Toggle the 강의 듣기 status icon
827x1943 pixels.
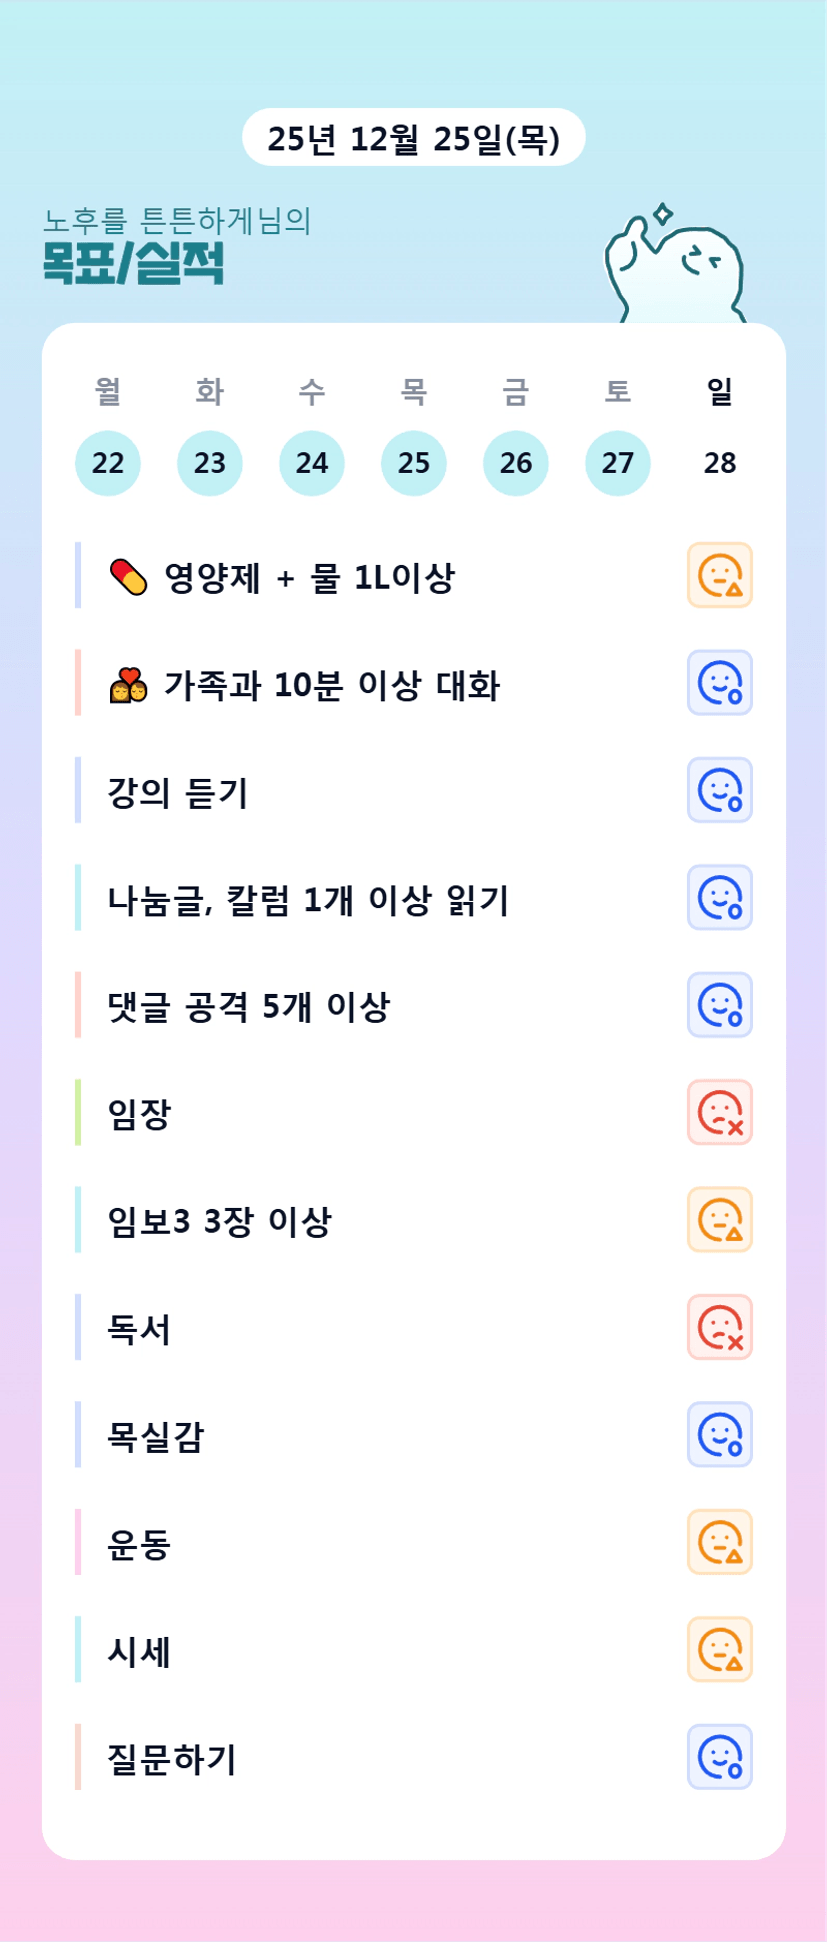coord(719,790)
